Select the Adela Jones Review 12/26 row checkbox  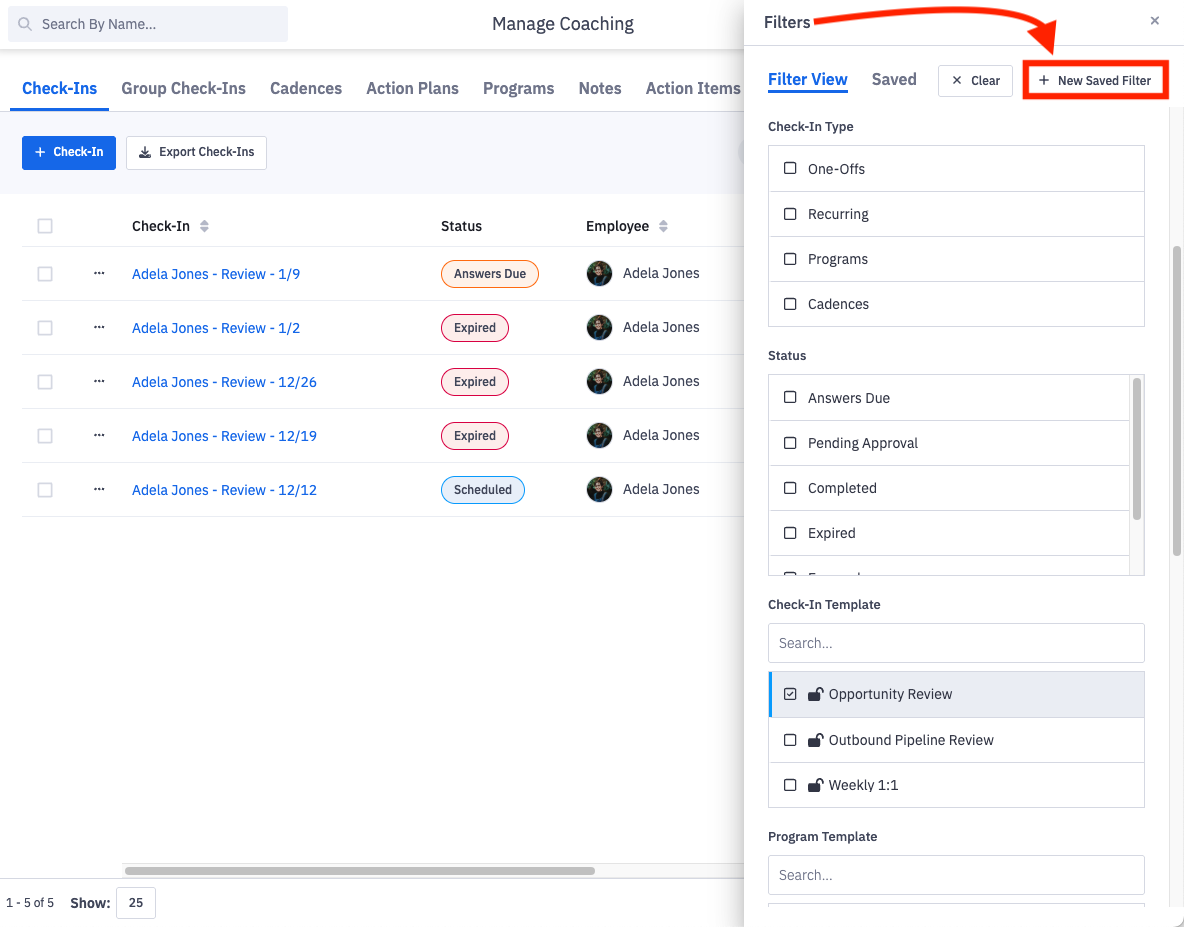[x=45, y=382]
